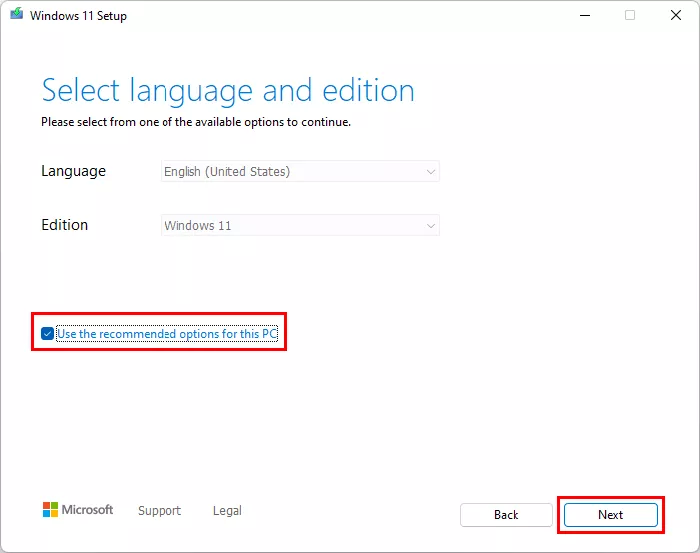Click the Next button
Viewport: 700px width, 553px height.
coord(611,515)
